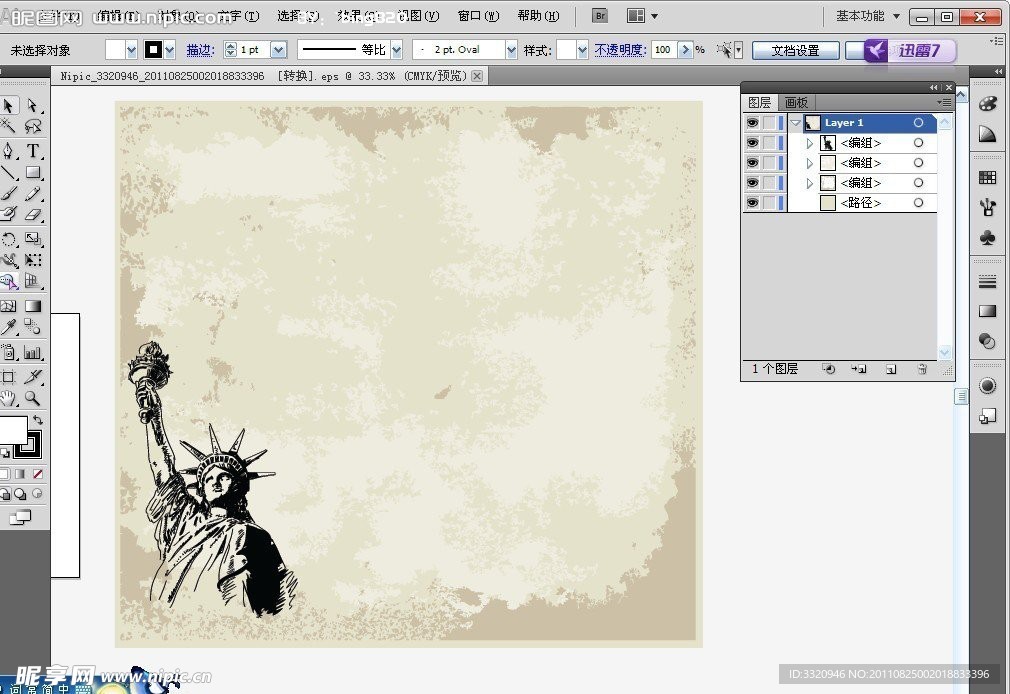Expand the 编组 group with statue thumbnail
1010x694 pixels.
[810, 143]
